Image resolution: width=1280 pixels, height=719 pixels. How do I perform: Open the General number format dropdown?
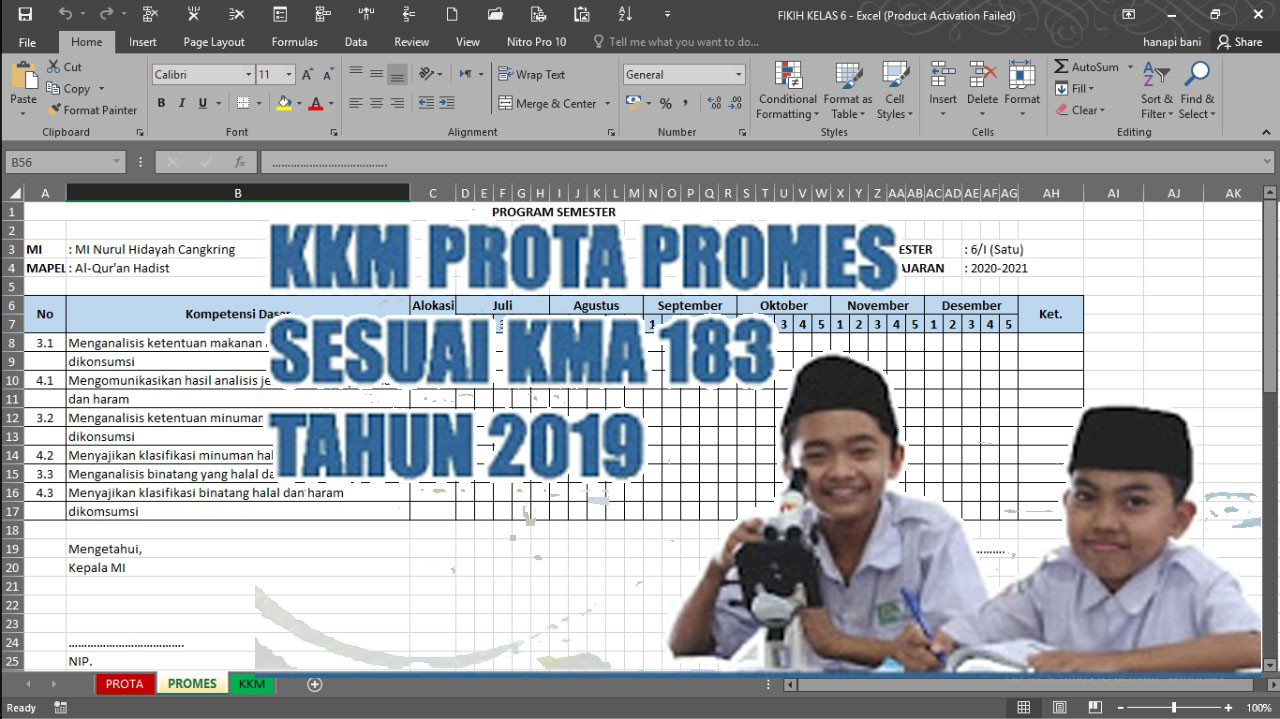coord(740,74)
